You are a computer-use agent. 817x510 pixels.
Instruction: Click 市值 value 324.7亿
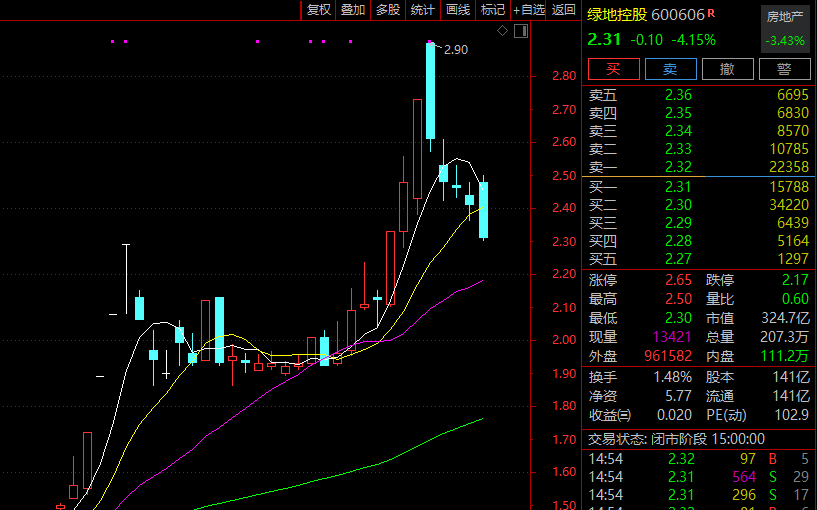(x=785, y=318)
